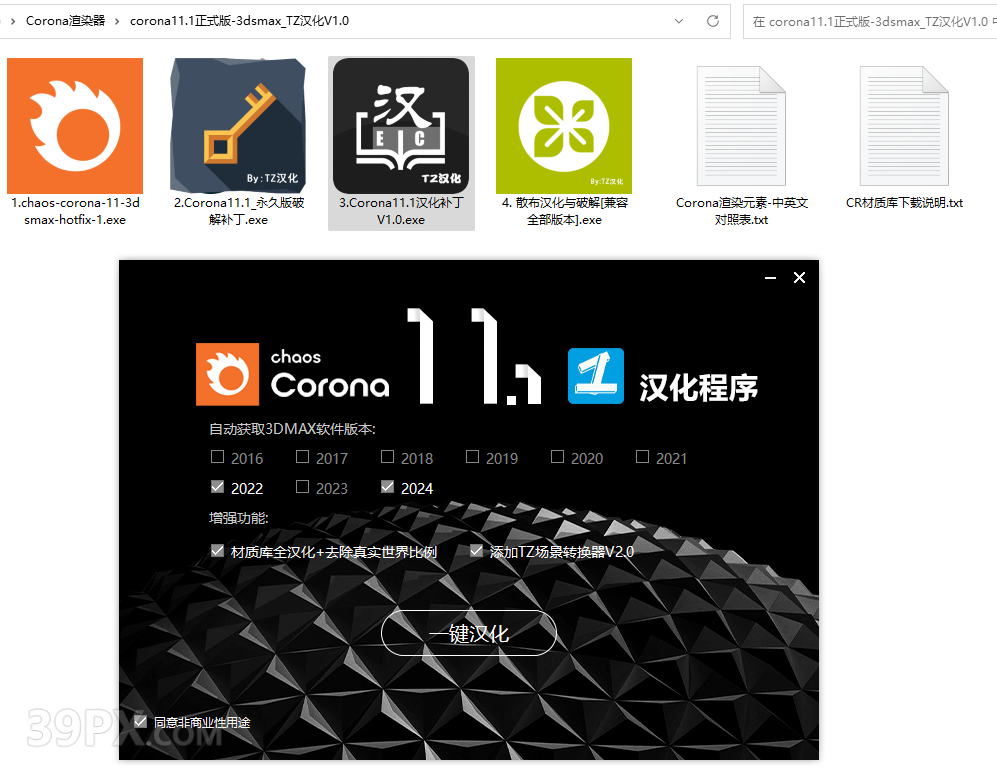Click the blue TZ 汉化程序 logo icon

tap(596, 376)
